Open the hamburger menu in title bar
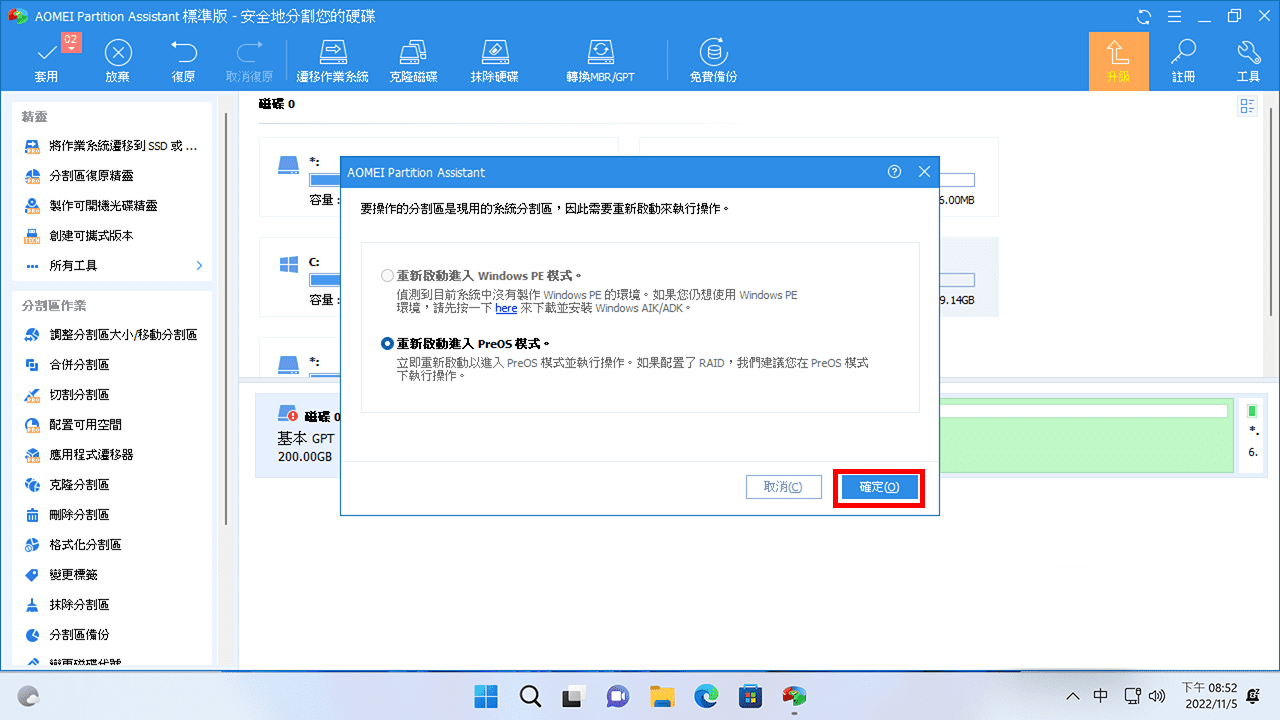Screen dimensions: 1280x720 pos(1173,16)
